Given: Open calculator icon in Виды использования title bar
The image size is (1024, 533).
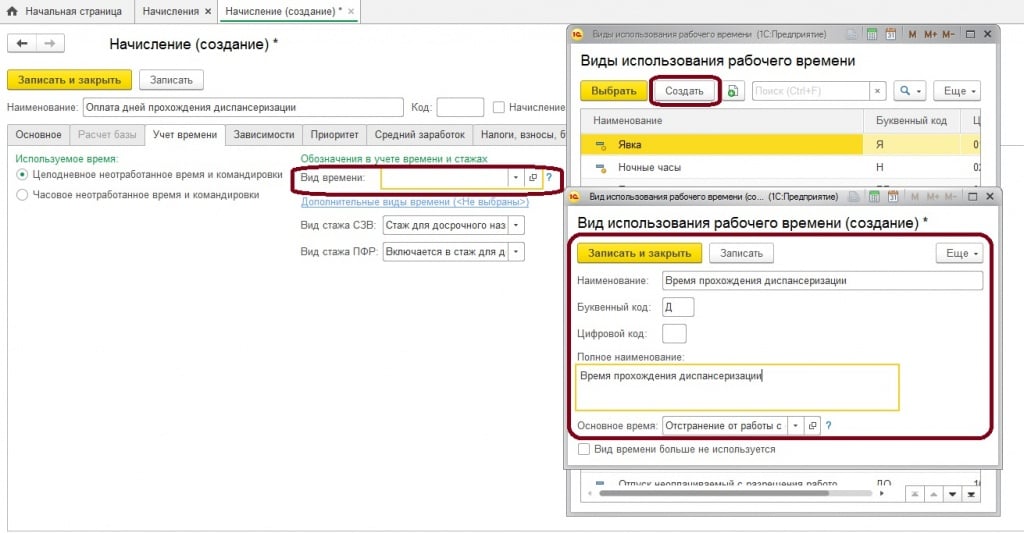Looking at the screenshot, I should coord(872,34).
